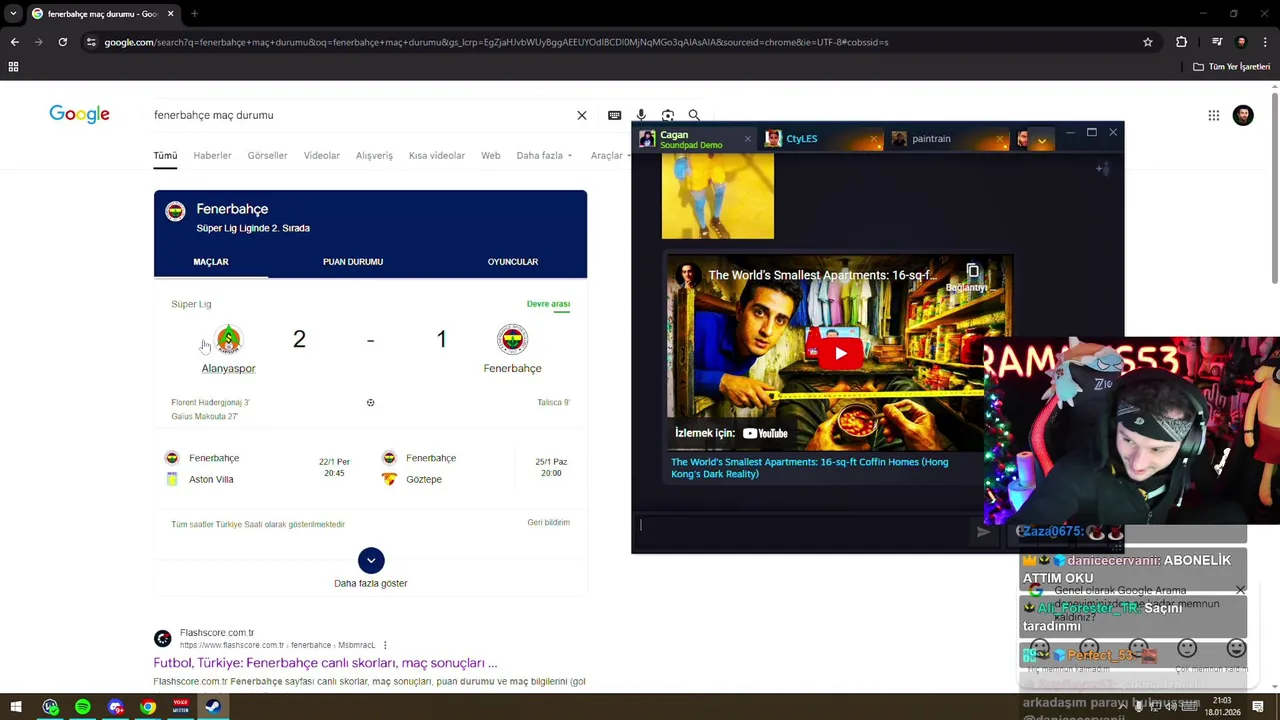This screenshot has width=1280, height=720.
Task: Open Chrome from the taskbar
Action: pos(148,707)
